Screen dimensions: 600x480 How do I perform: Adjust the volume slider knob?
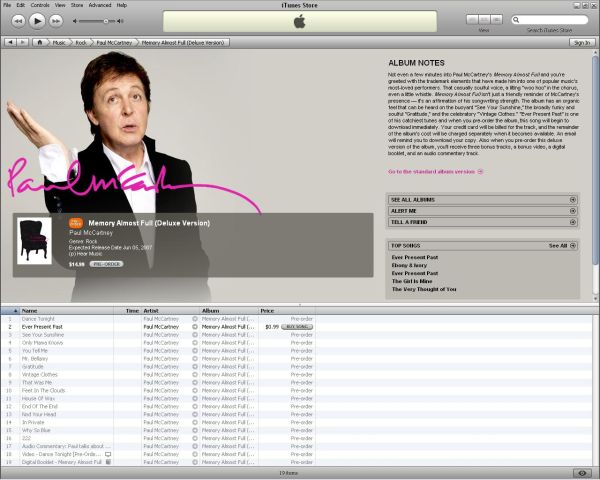(x=106, y=21)
